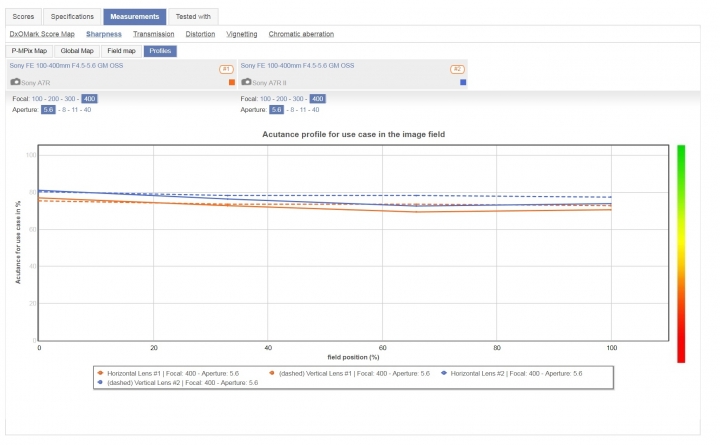Go to Transmission measurements
Image resolution: width=720 pixels, height=445 pixels.
coord(153,34)
